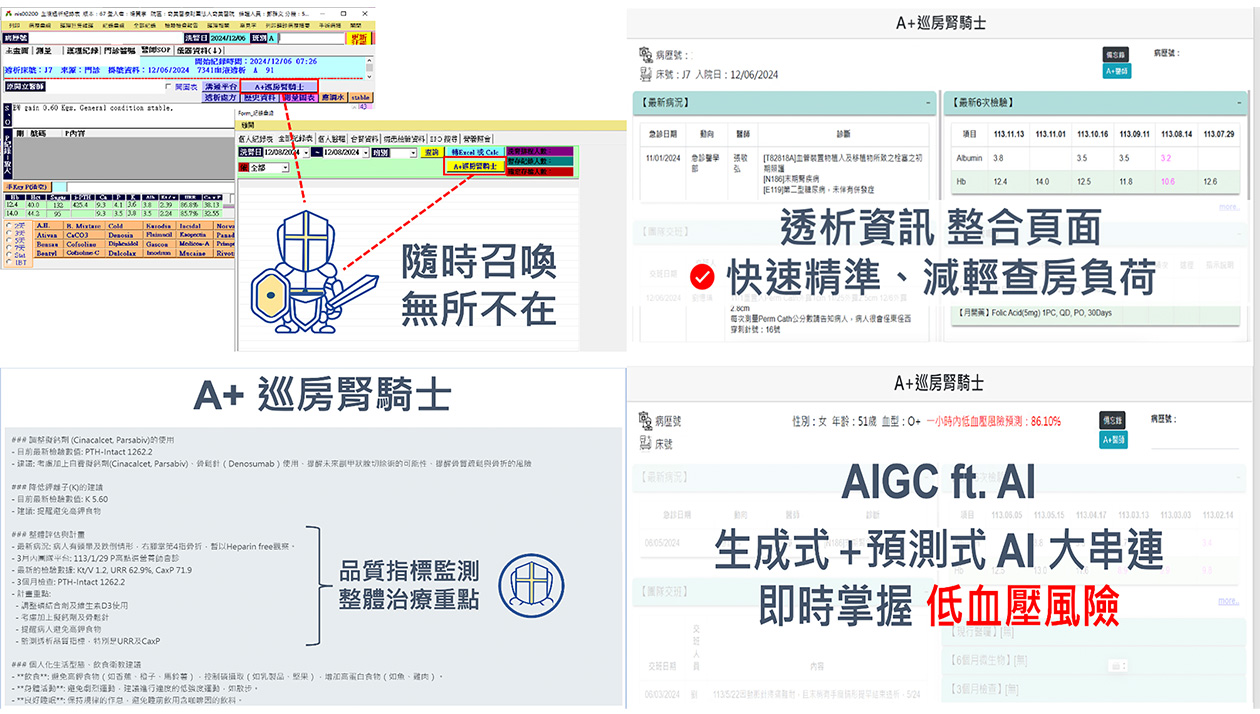Click the red-outlined A+巡房腎騎士 button in main window
1260x714 pixels.
279,87
